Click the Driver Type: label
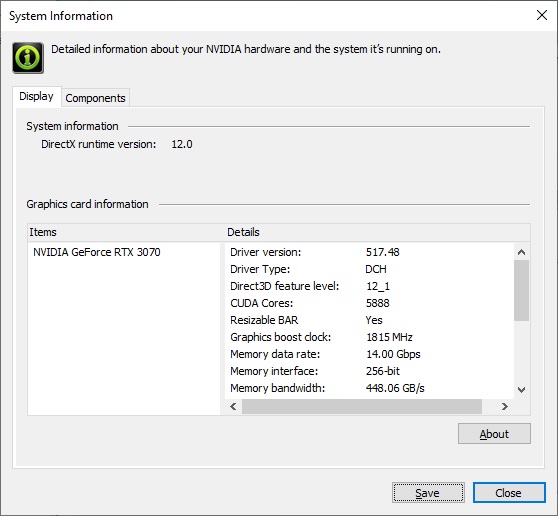Viewport: 558px width, 516px height. coord(260,269)
